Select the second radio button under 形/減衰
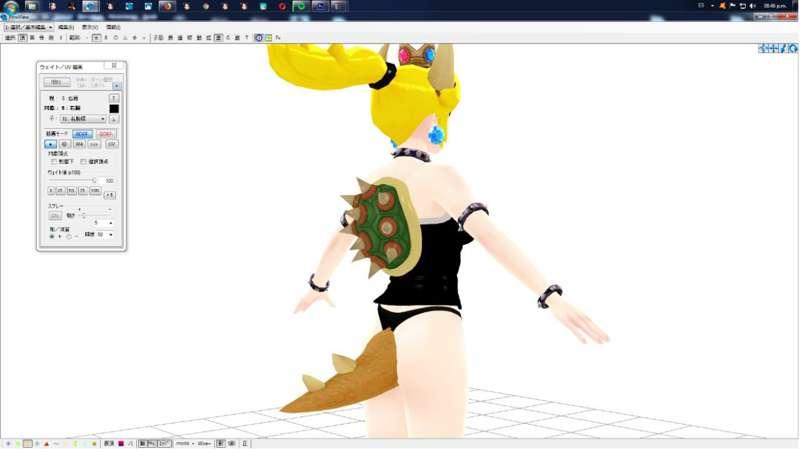This screenshot has height=449, width=800. tap(68, 236)
